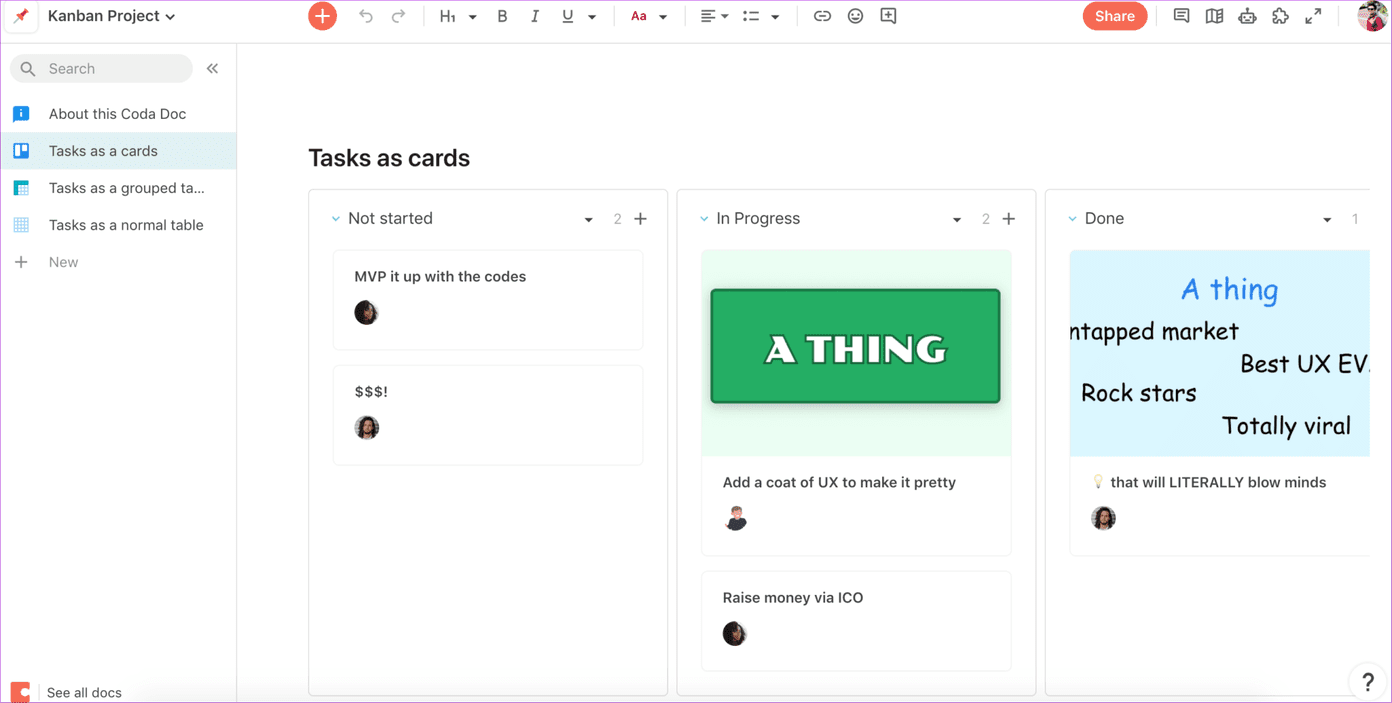Toggle full-screen expand icon

(1313, 16)
